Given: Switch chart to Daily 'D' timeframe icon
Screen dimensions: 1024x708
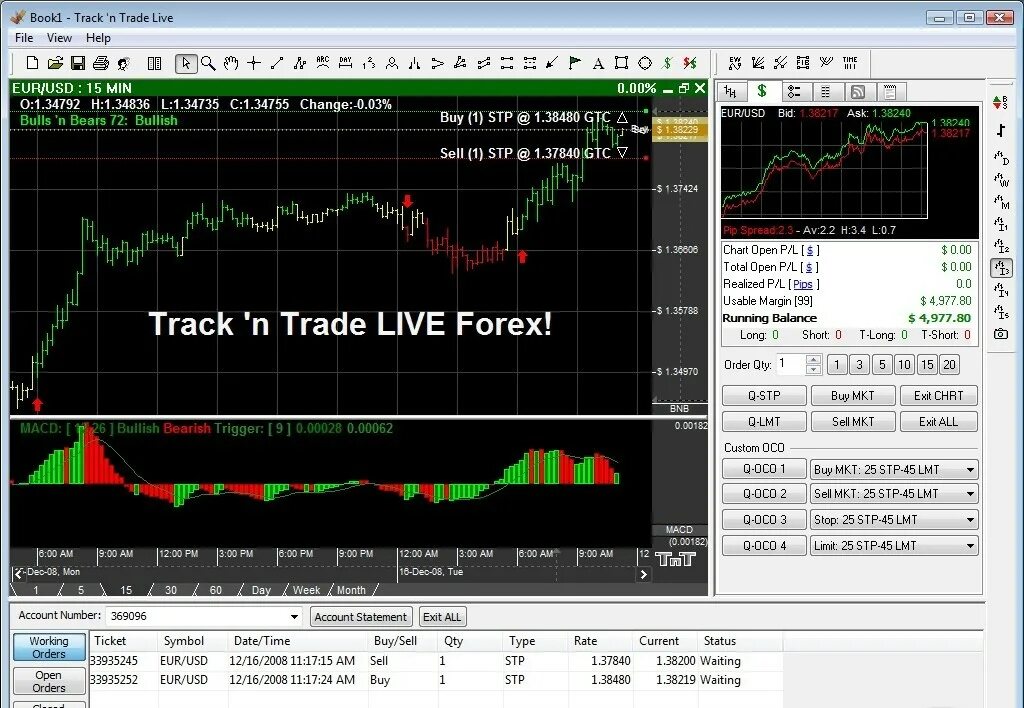Looking at the screenshot, I should pos(1000,159).
